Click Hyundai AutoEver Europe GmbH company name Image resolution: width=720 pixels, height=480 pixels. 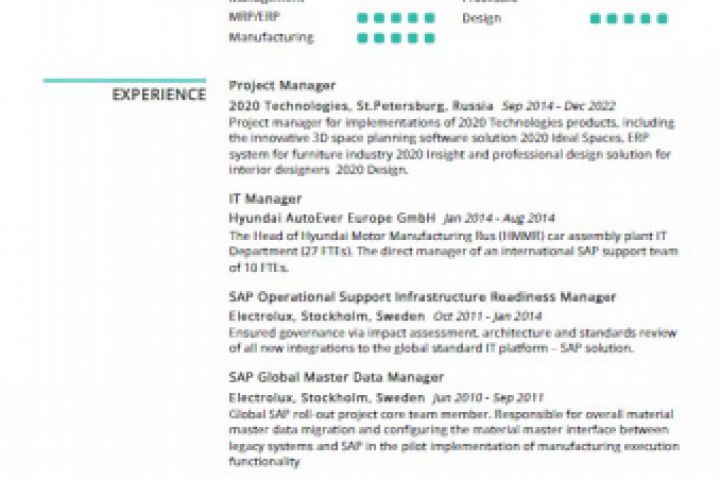[332, 217]
